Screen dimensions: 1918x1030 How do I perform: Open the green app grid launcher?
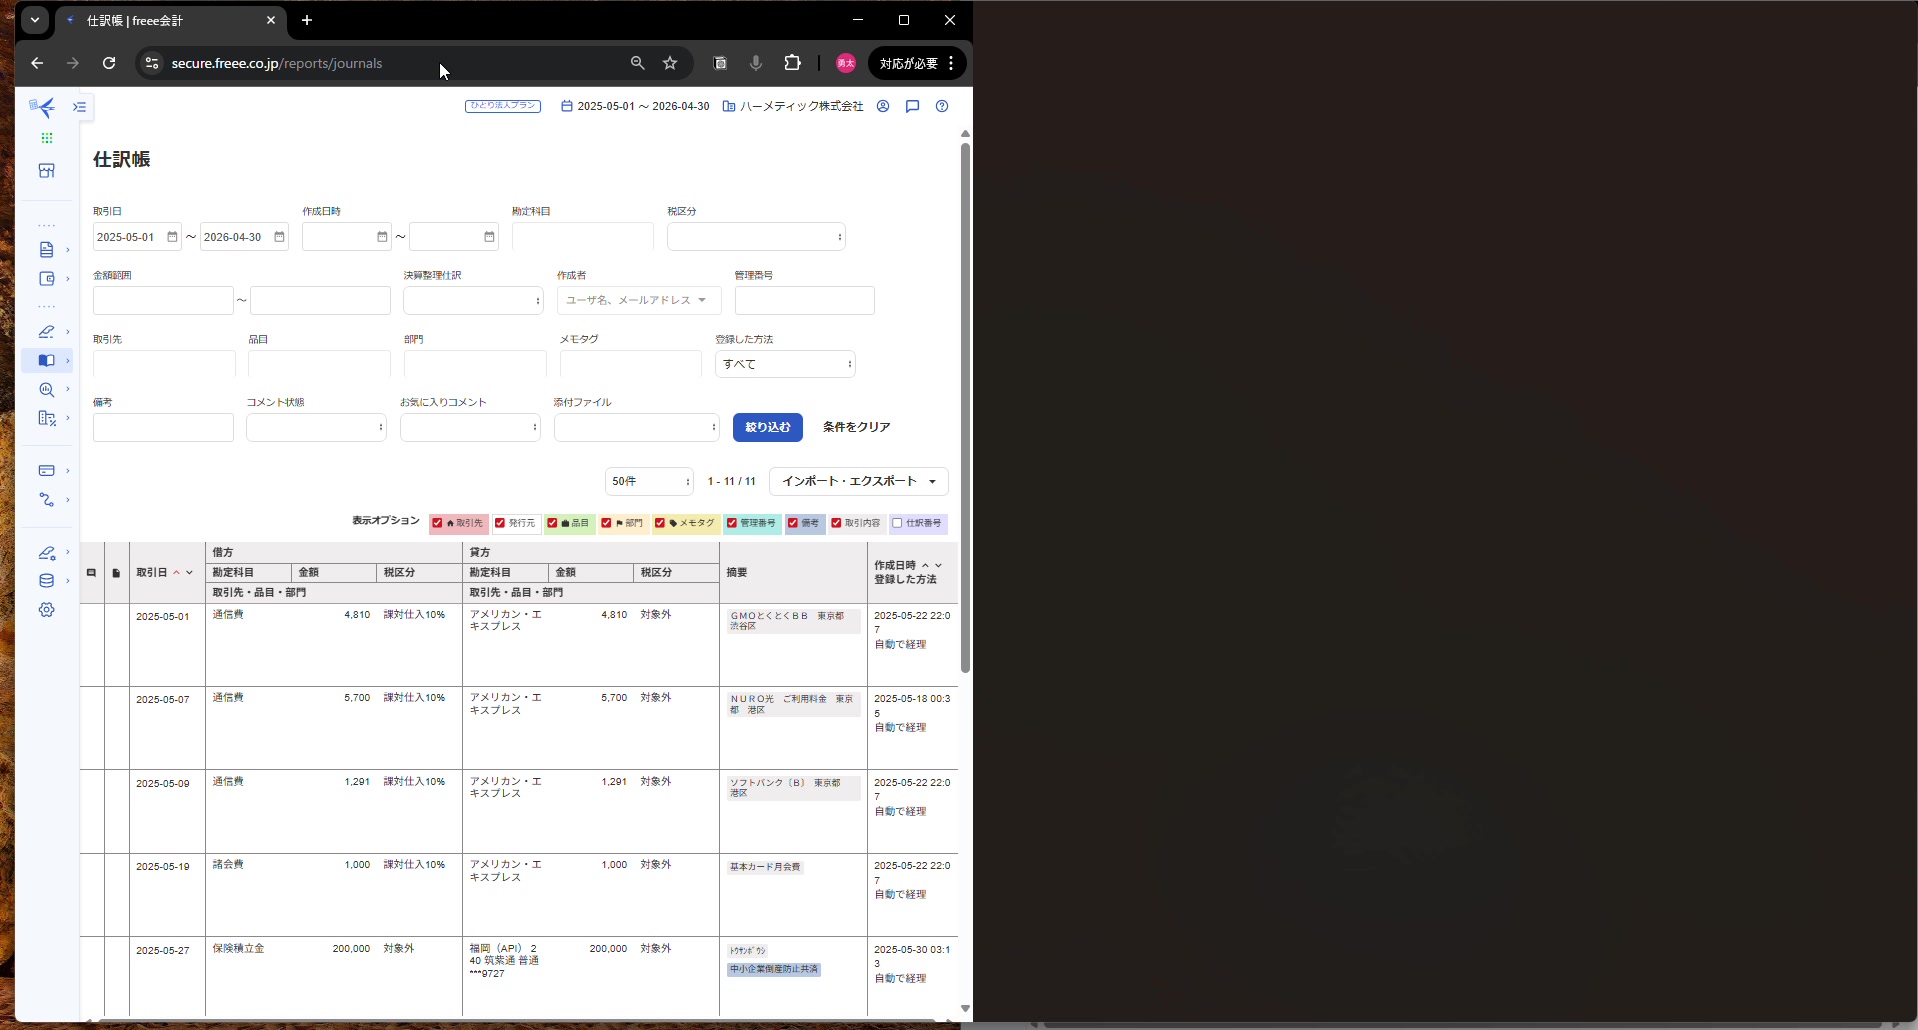(x=47, y=138)
